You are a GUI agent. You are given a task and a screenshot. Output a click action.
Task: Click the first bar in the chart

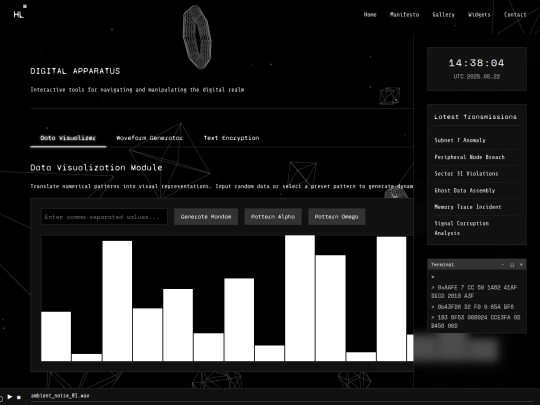click(x=56, y=336)
